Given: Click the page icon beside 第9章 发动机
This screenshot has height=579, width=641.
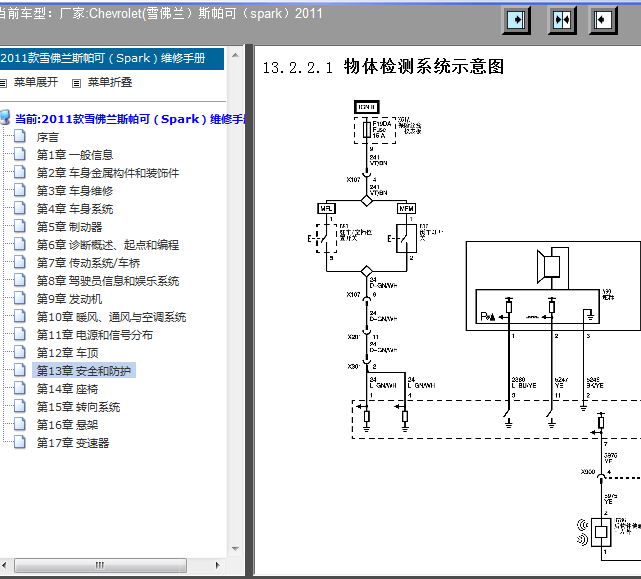Looking at the screenshot, I should [20, 298].
